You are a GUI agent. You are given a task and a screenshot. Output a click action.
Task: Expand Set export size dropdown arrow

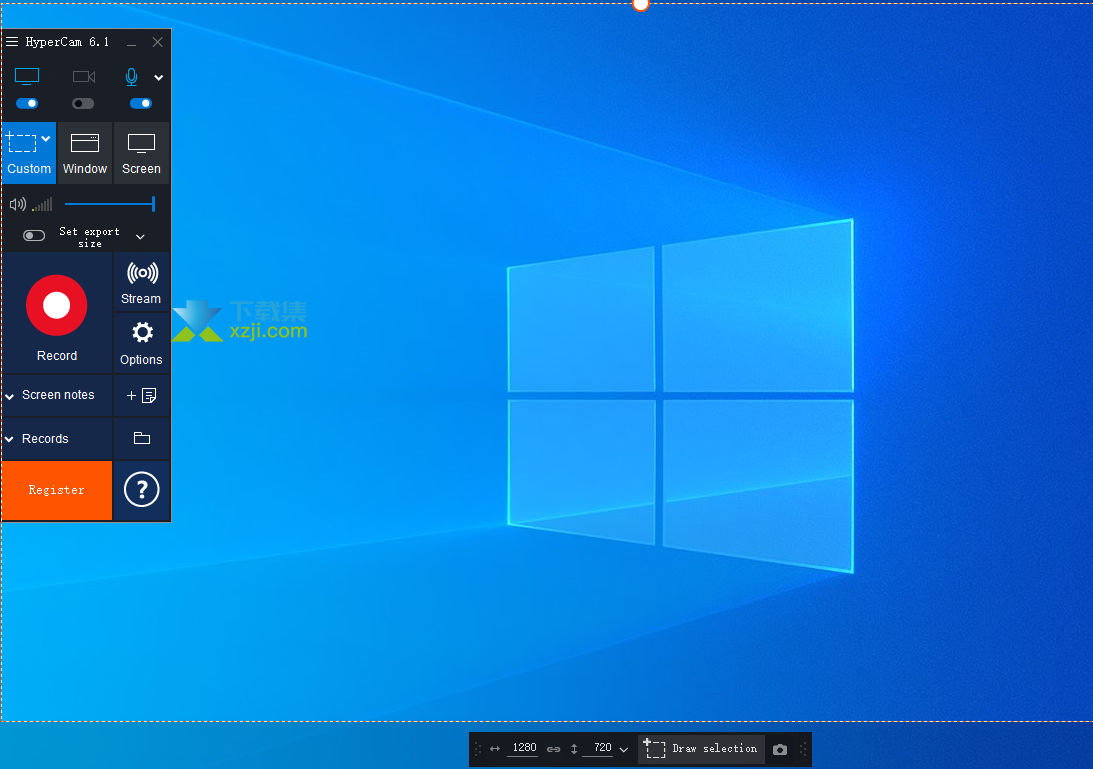tap(140, 237)
